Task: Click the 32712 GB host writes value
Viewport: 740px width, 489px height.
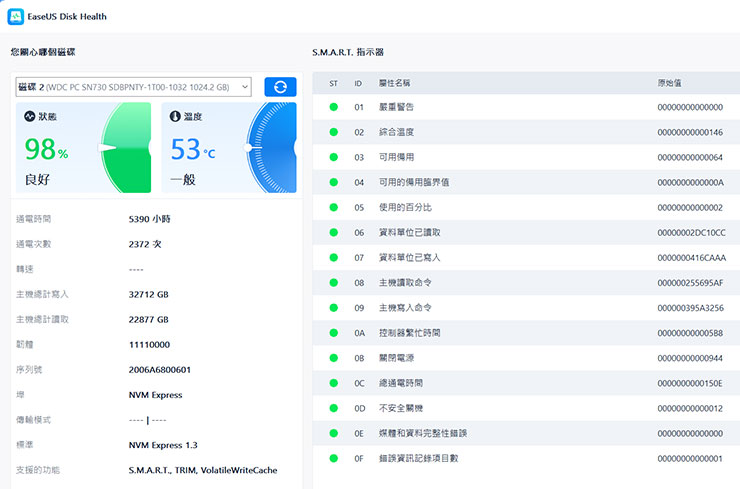Action: 148,295
